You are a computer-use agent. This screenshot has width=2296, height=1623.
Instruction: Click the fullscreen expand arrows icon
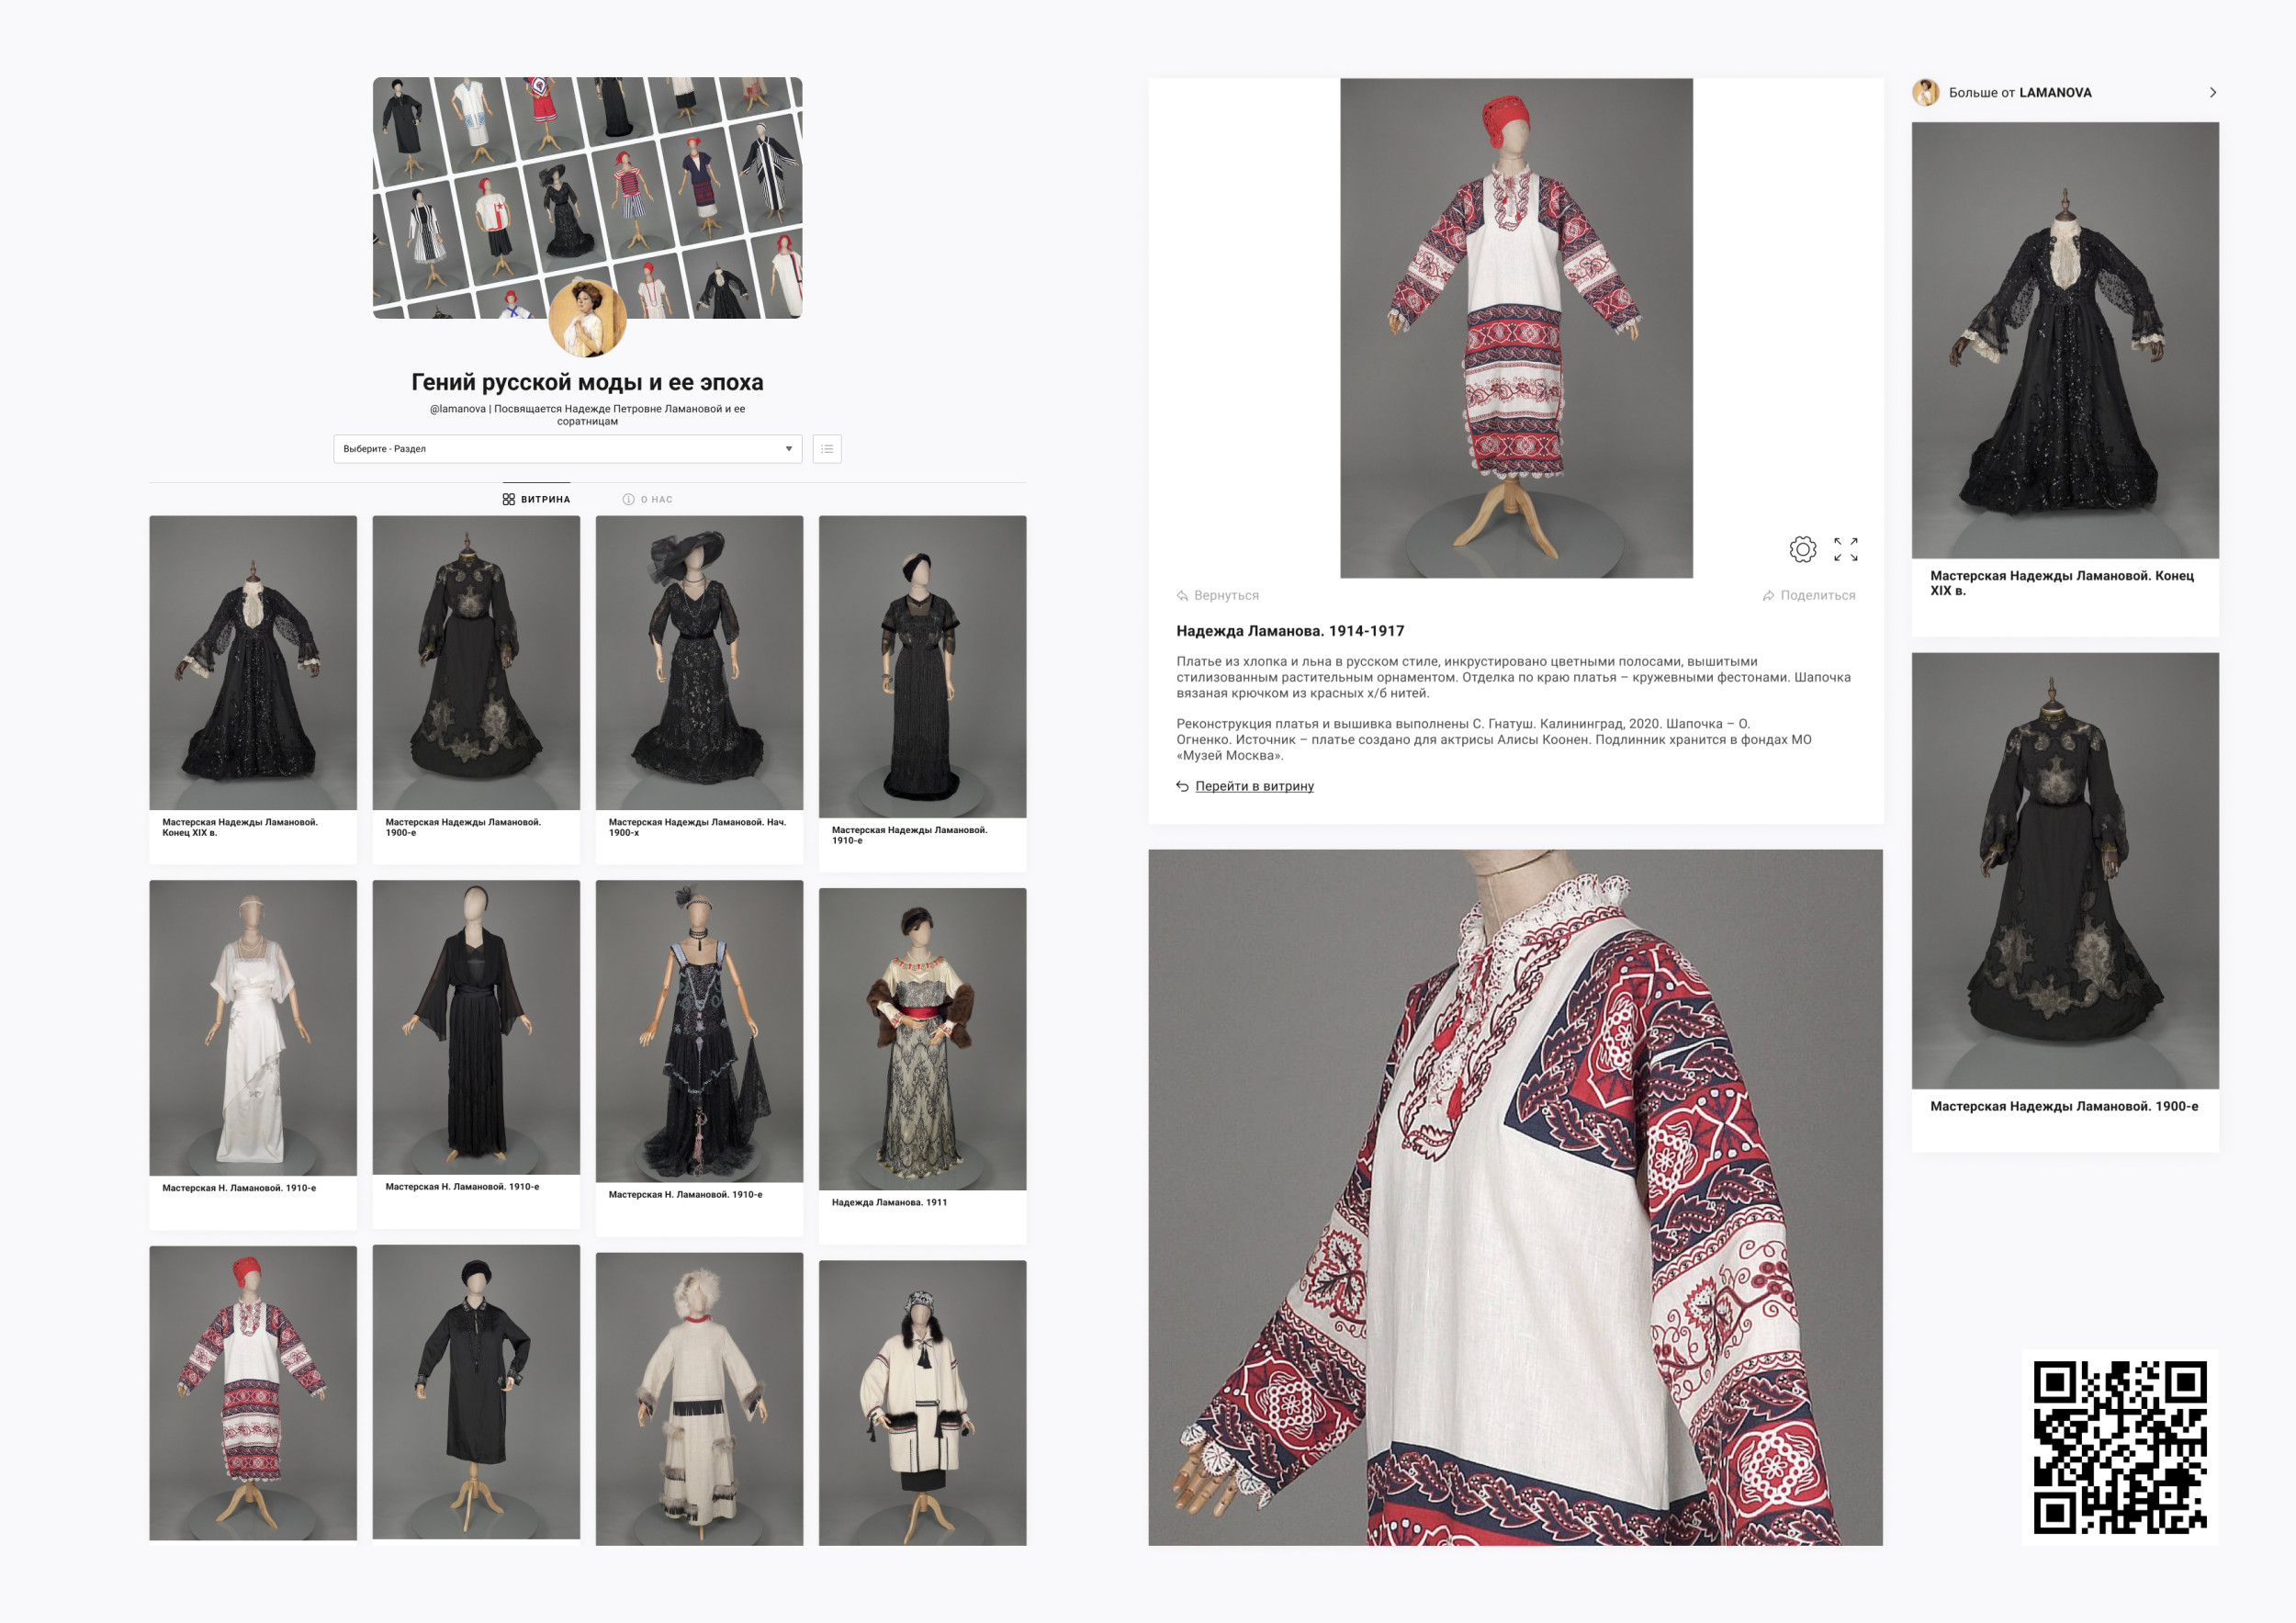[x=1846, y=549]
